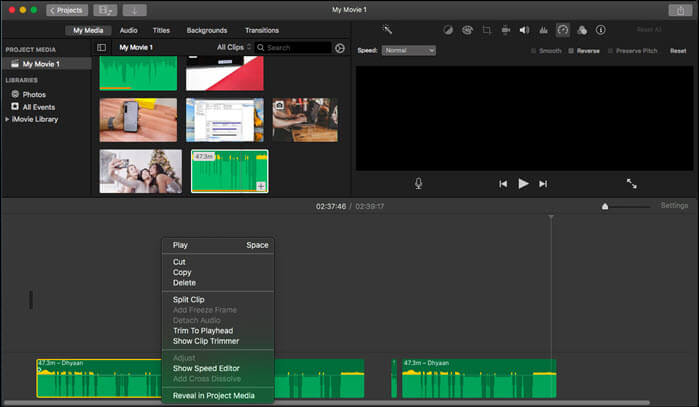Click the microphone voiceover icon
This screenshot has width=700, height=407.
pyautogui.click(x=418, y=183)
